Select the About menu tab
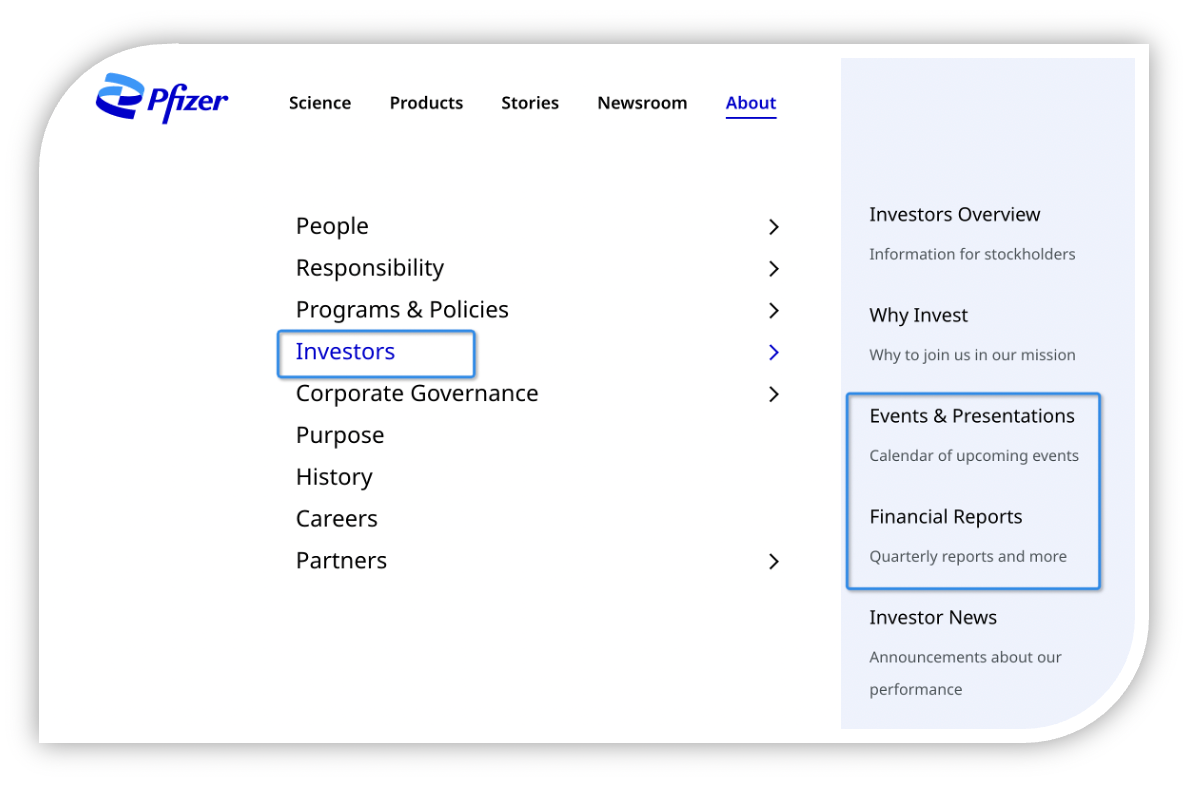The width and height of the screenshot is (1194, 790). (x=751, y=103)
